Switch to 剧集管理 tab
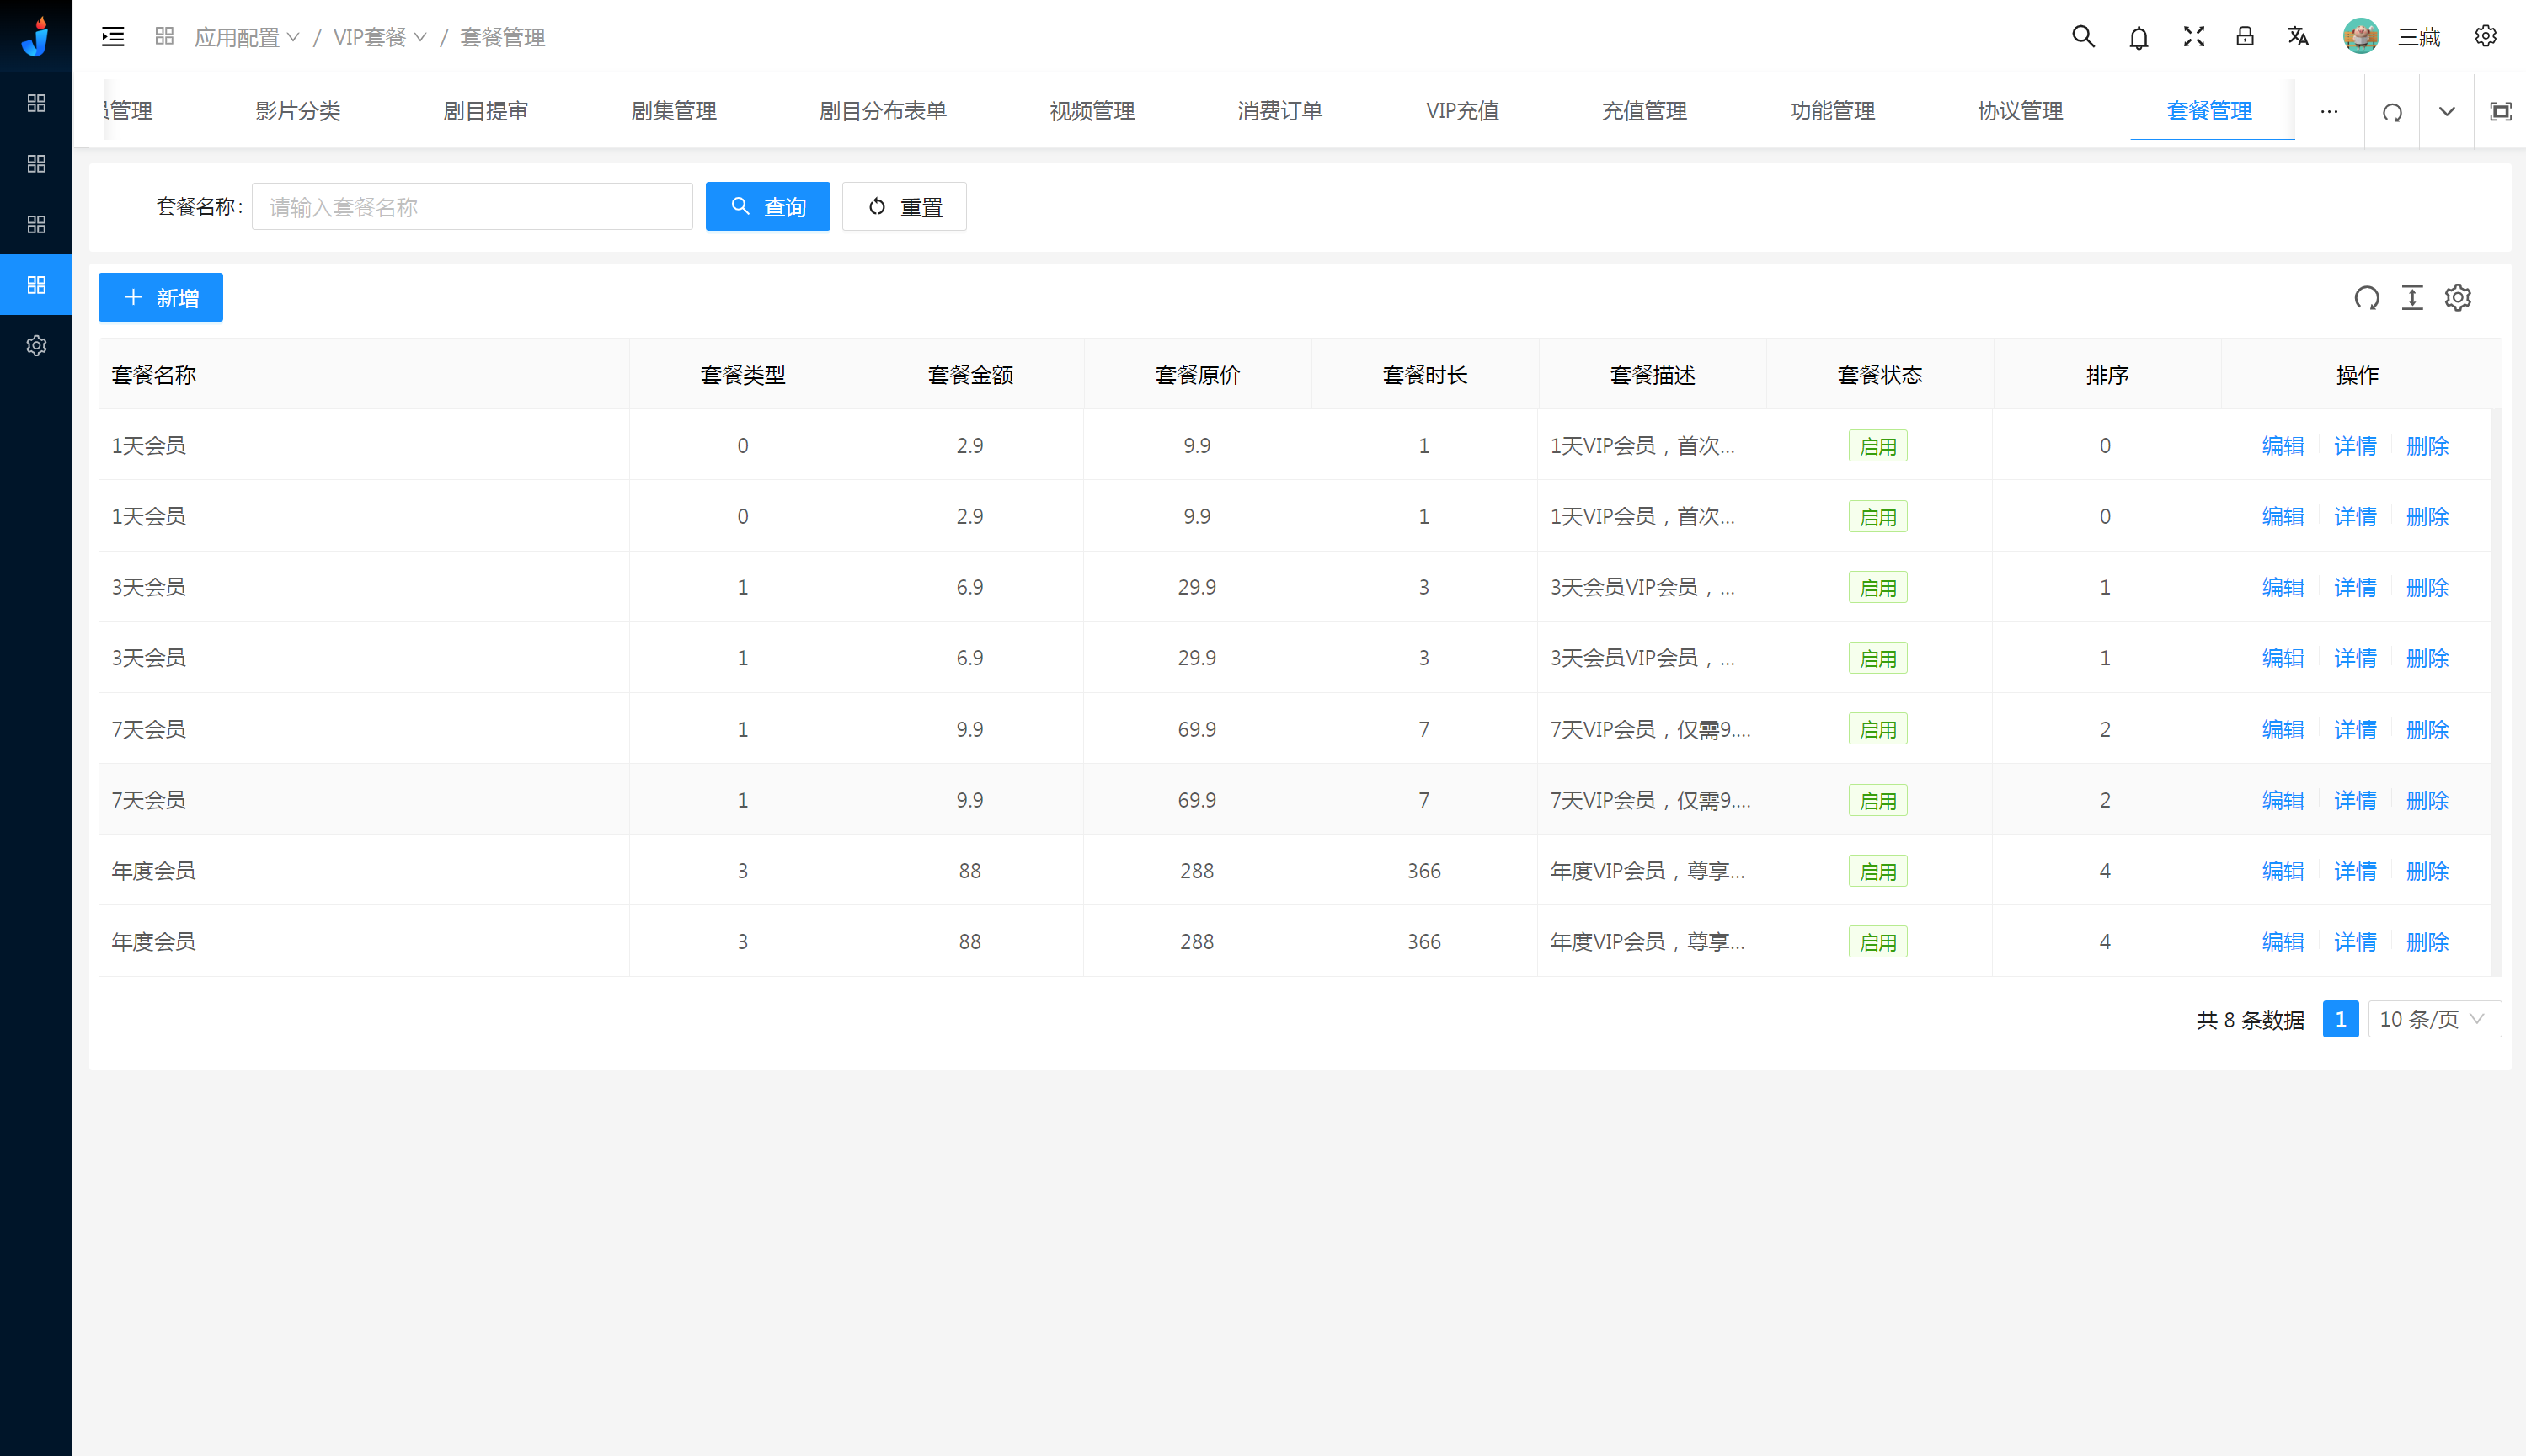This screenshot has width=2526, height=1456. coord(673,111)
